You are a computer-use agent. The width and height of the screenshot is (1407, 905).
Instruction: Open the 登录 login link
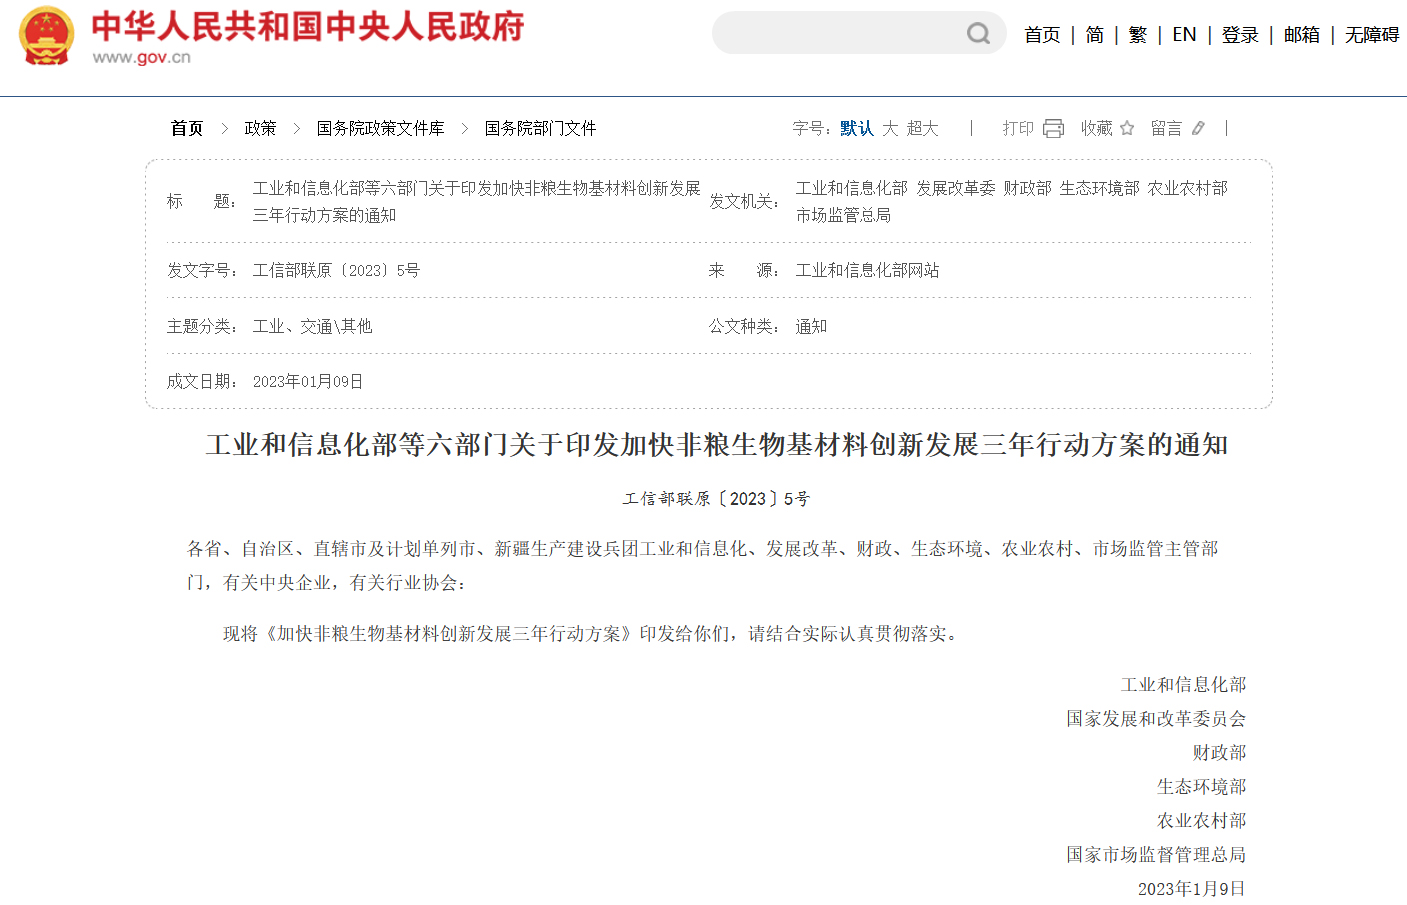(1240, 35)
